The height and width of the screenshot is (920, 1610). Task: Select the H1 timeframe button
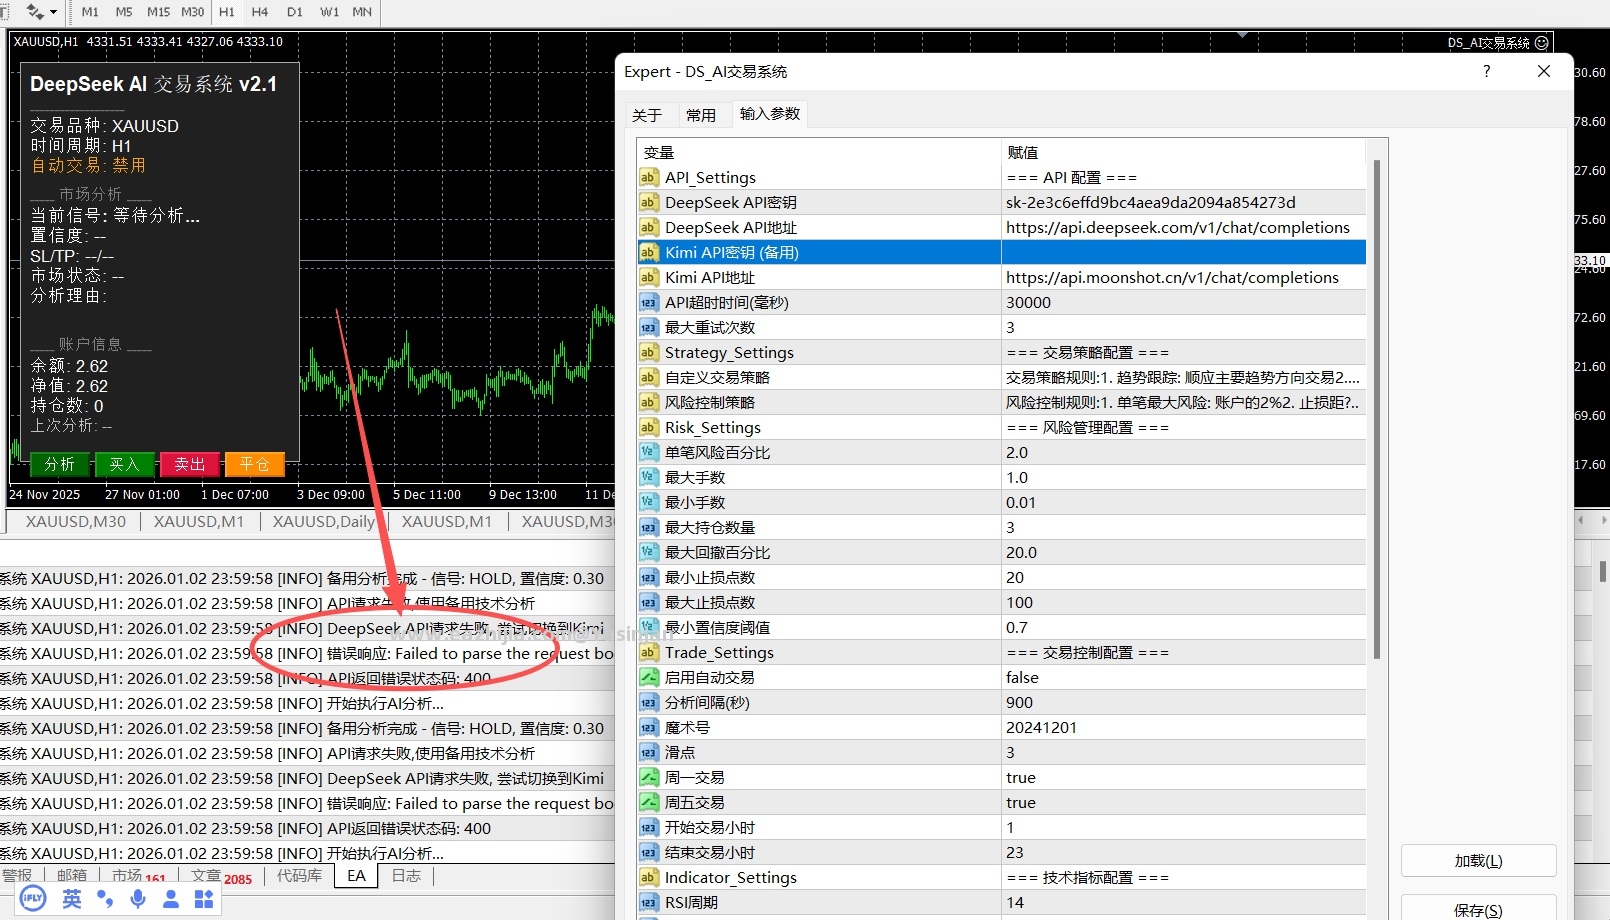tap(227, 12)
